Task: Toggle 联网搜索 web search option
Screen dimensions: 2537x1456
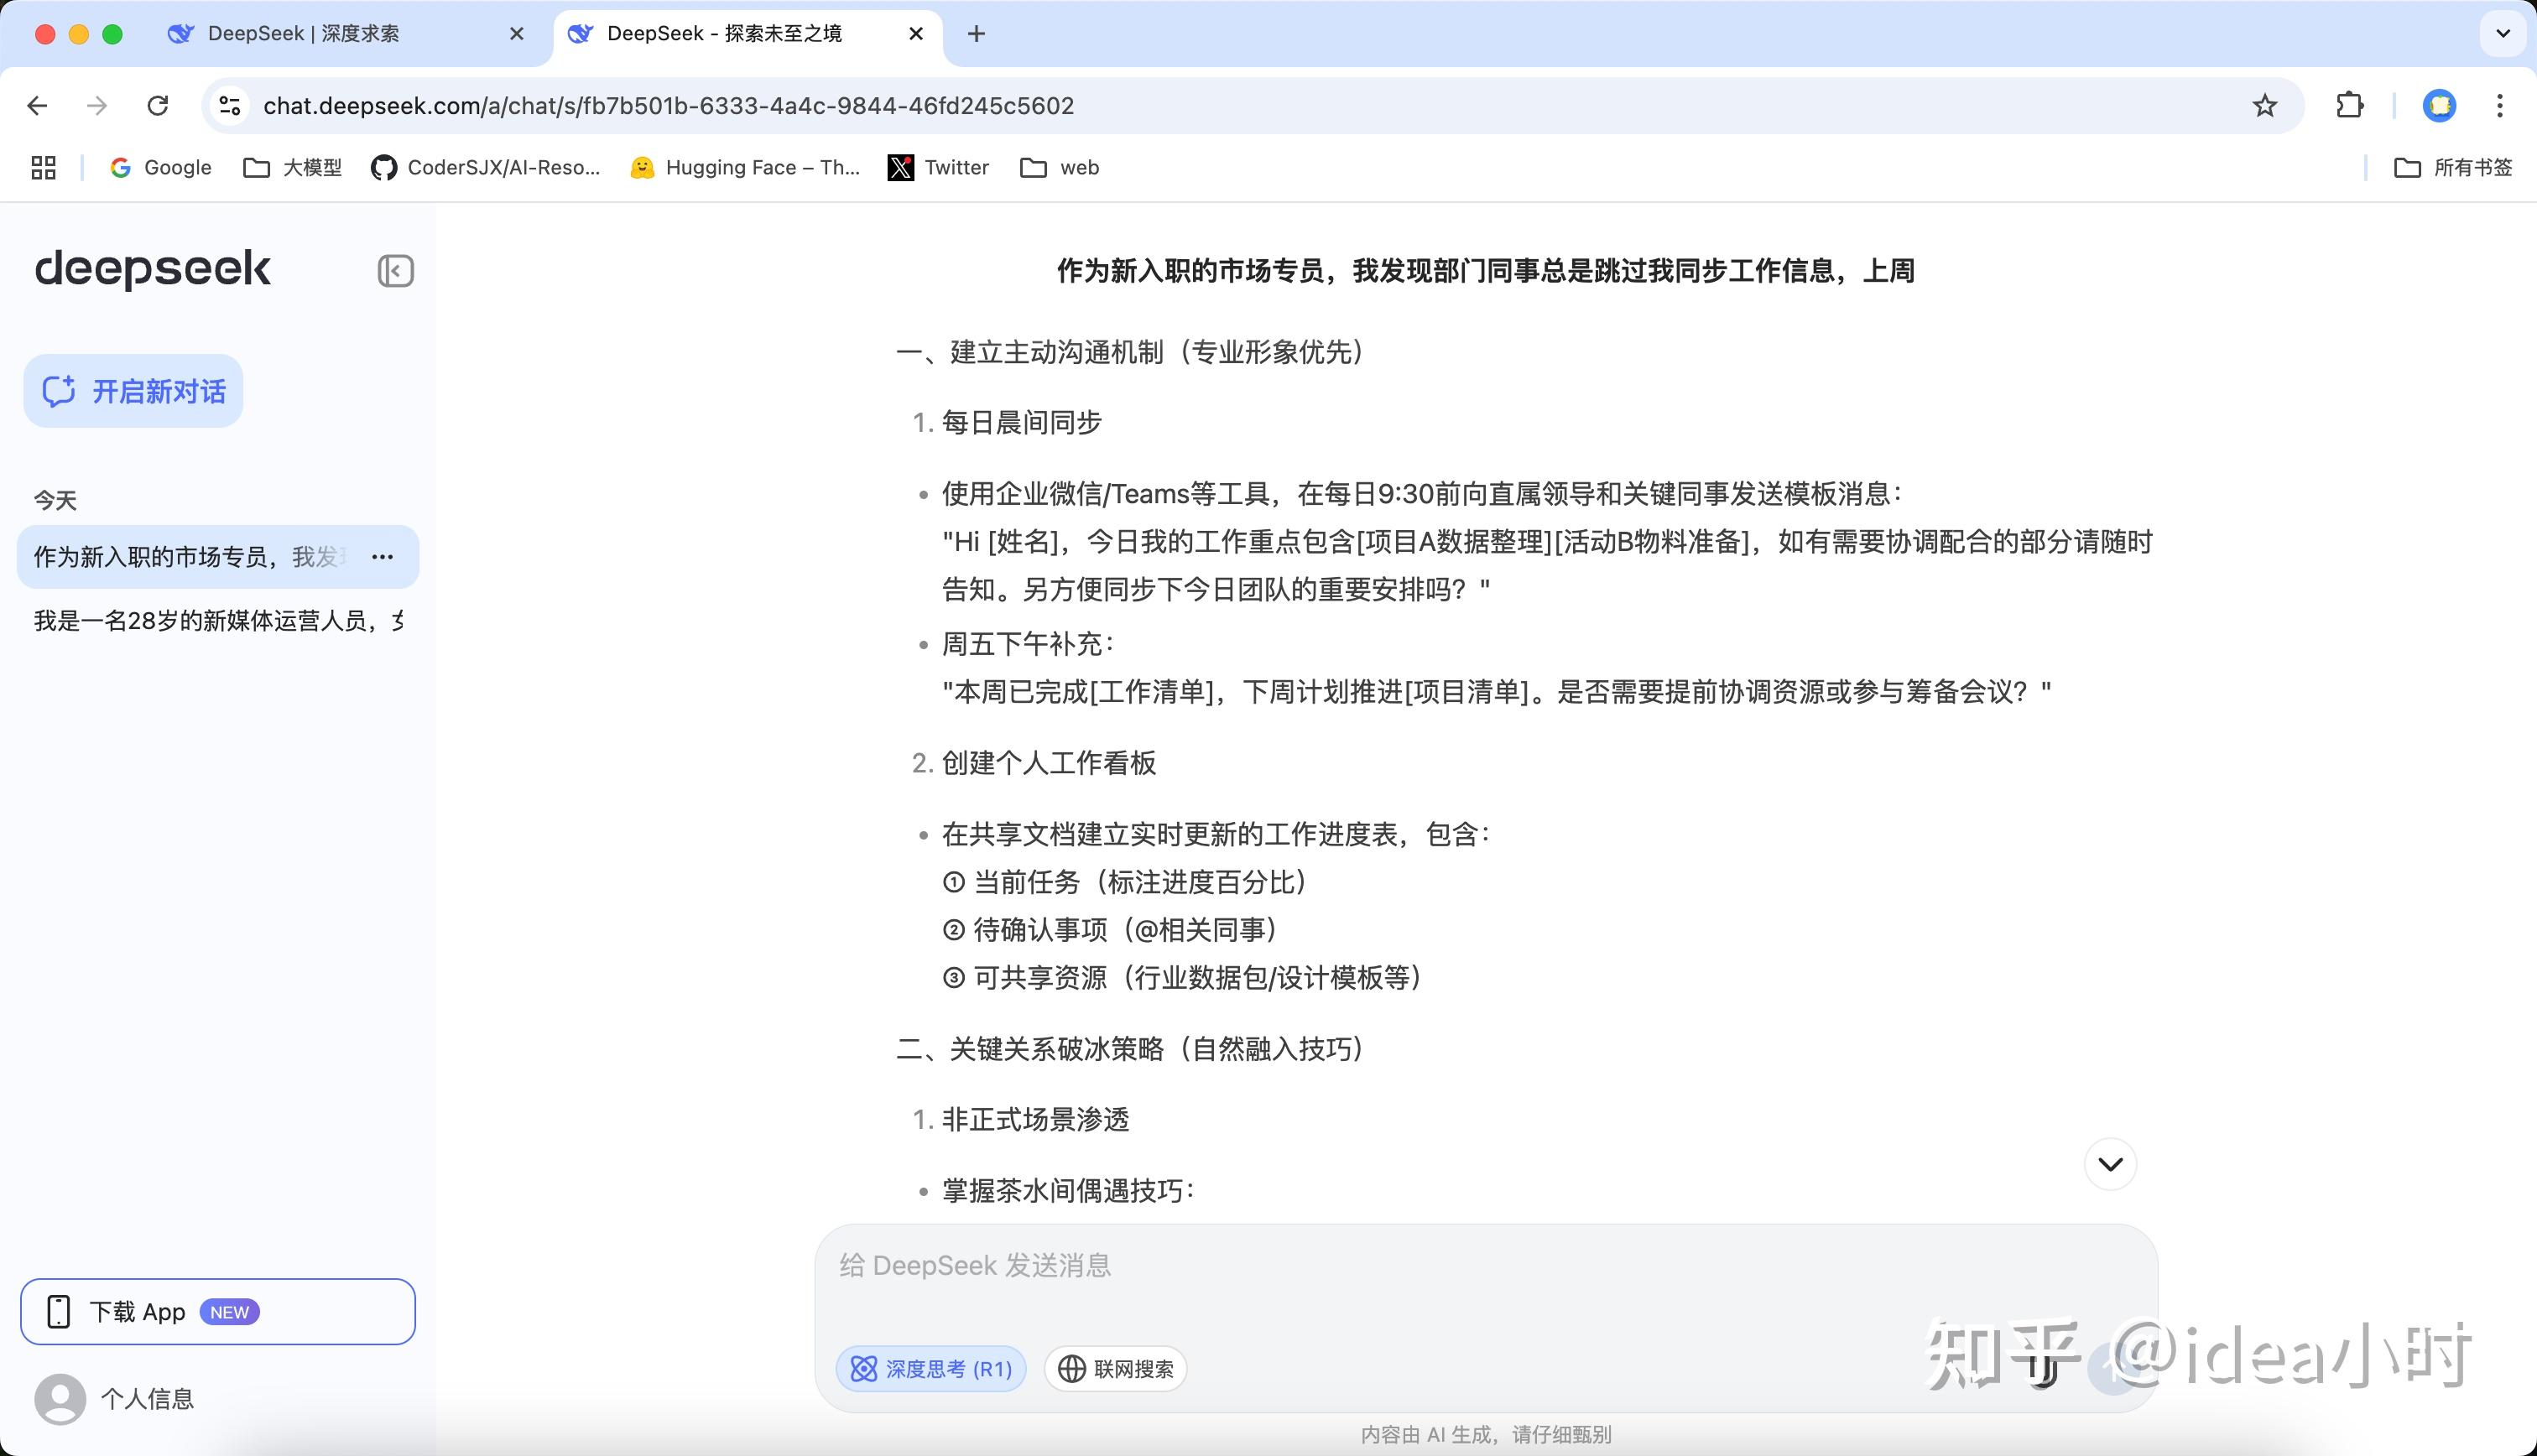Action: pos(1115,1369)
